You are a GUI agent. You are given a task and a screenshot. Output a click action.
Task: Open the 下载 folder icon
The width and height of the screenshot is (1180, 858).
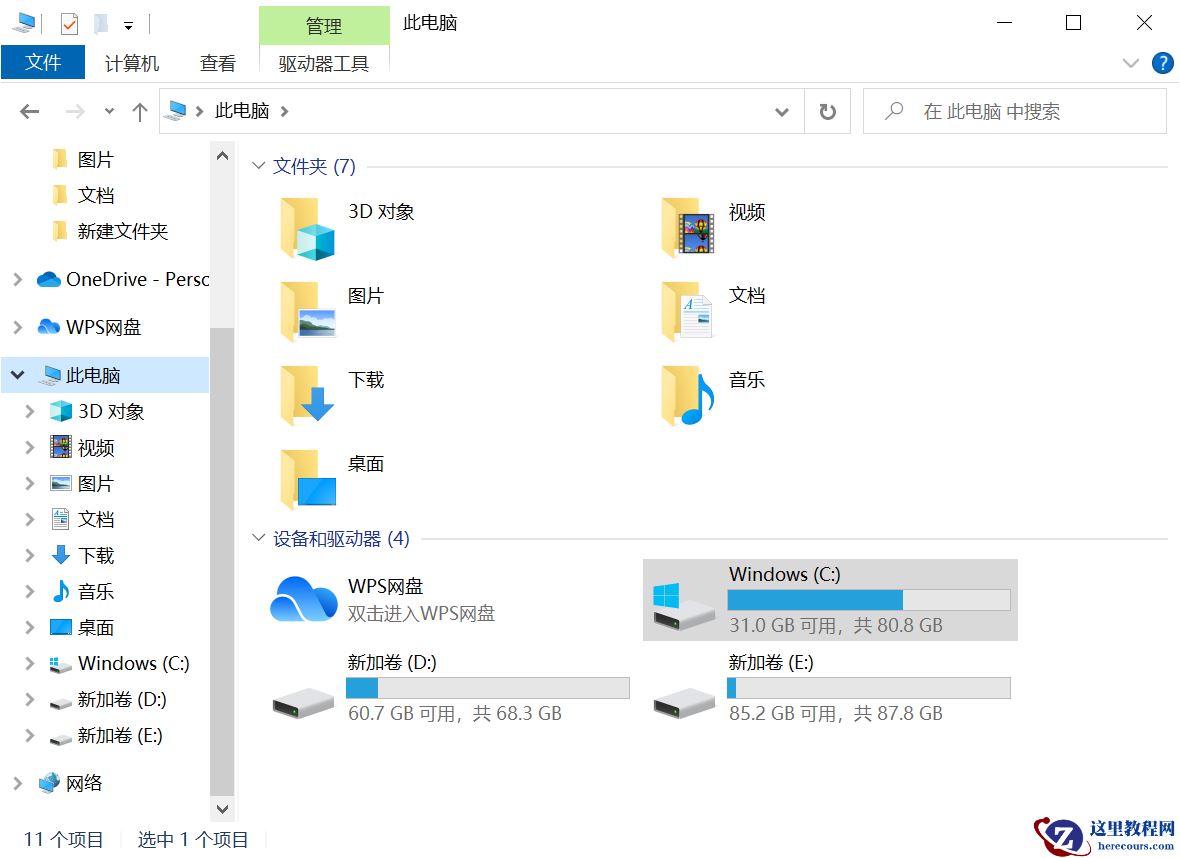305,394
